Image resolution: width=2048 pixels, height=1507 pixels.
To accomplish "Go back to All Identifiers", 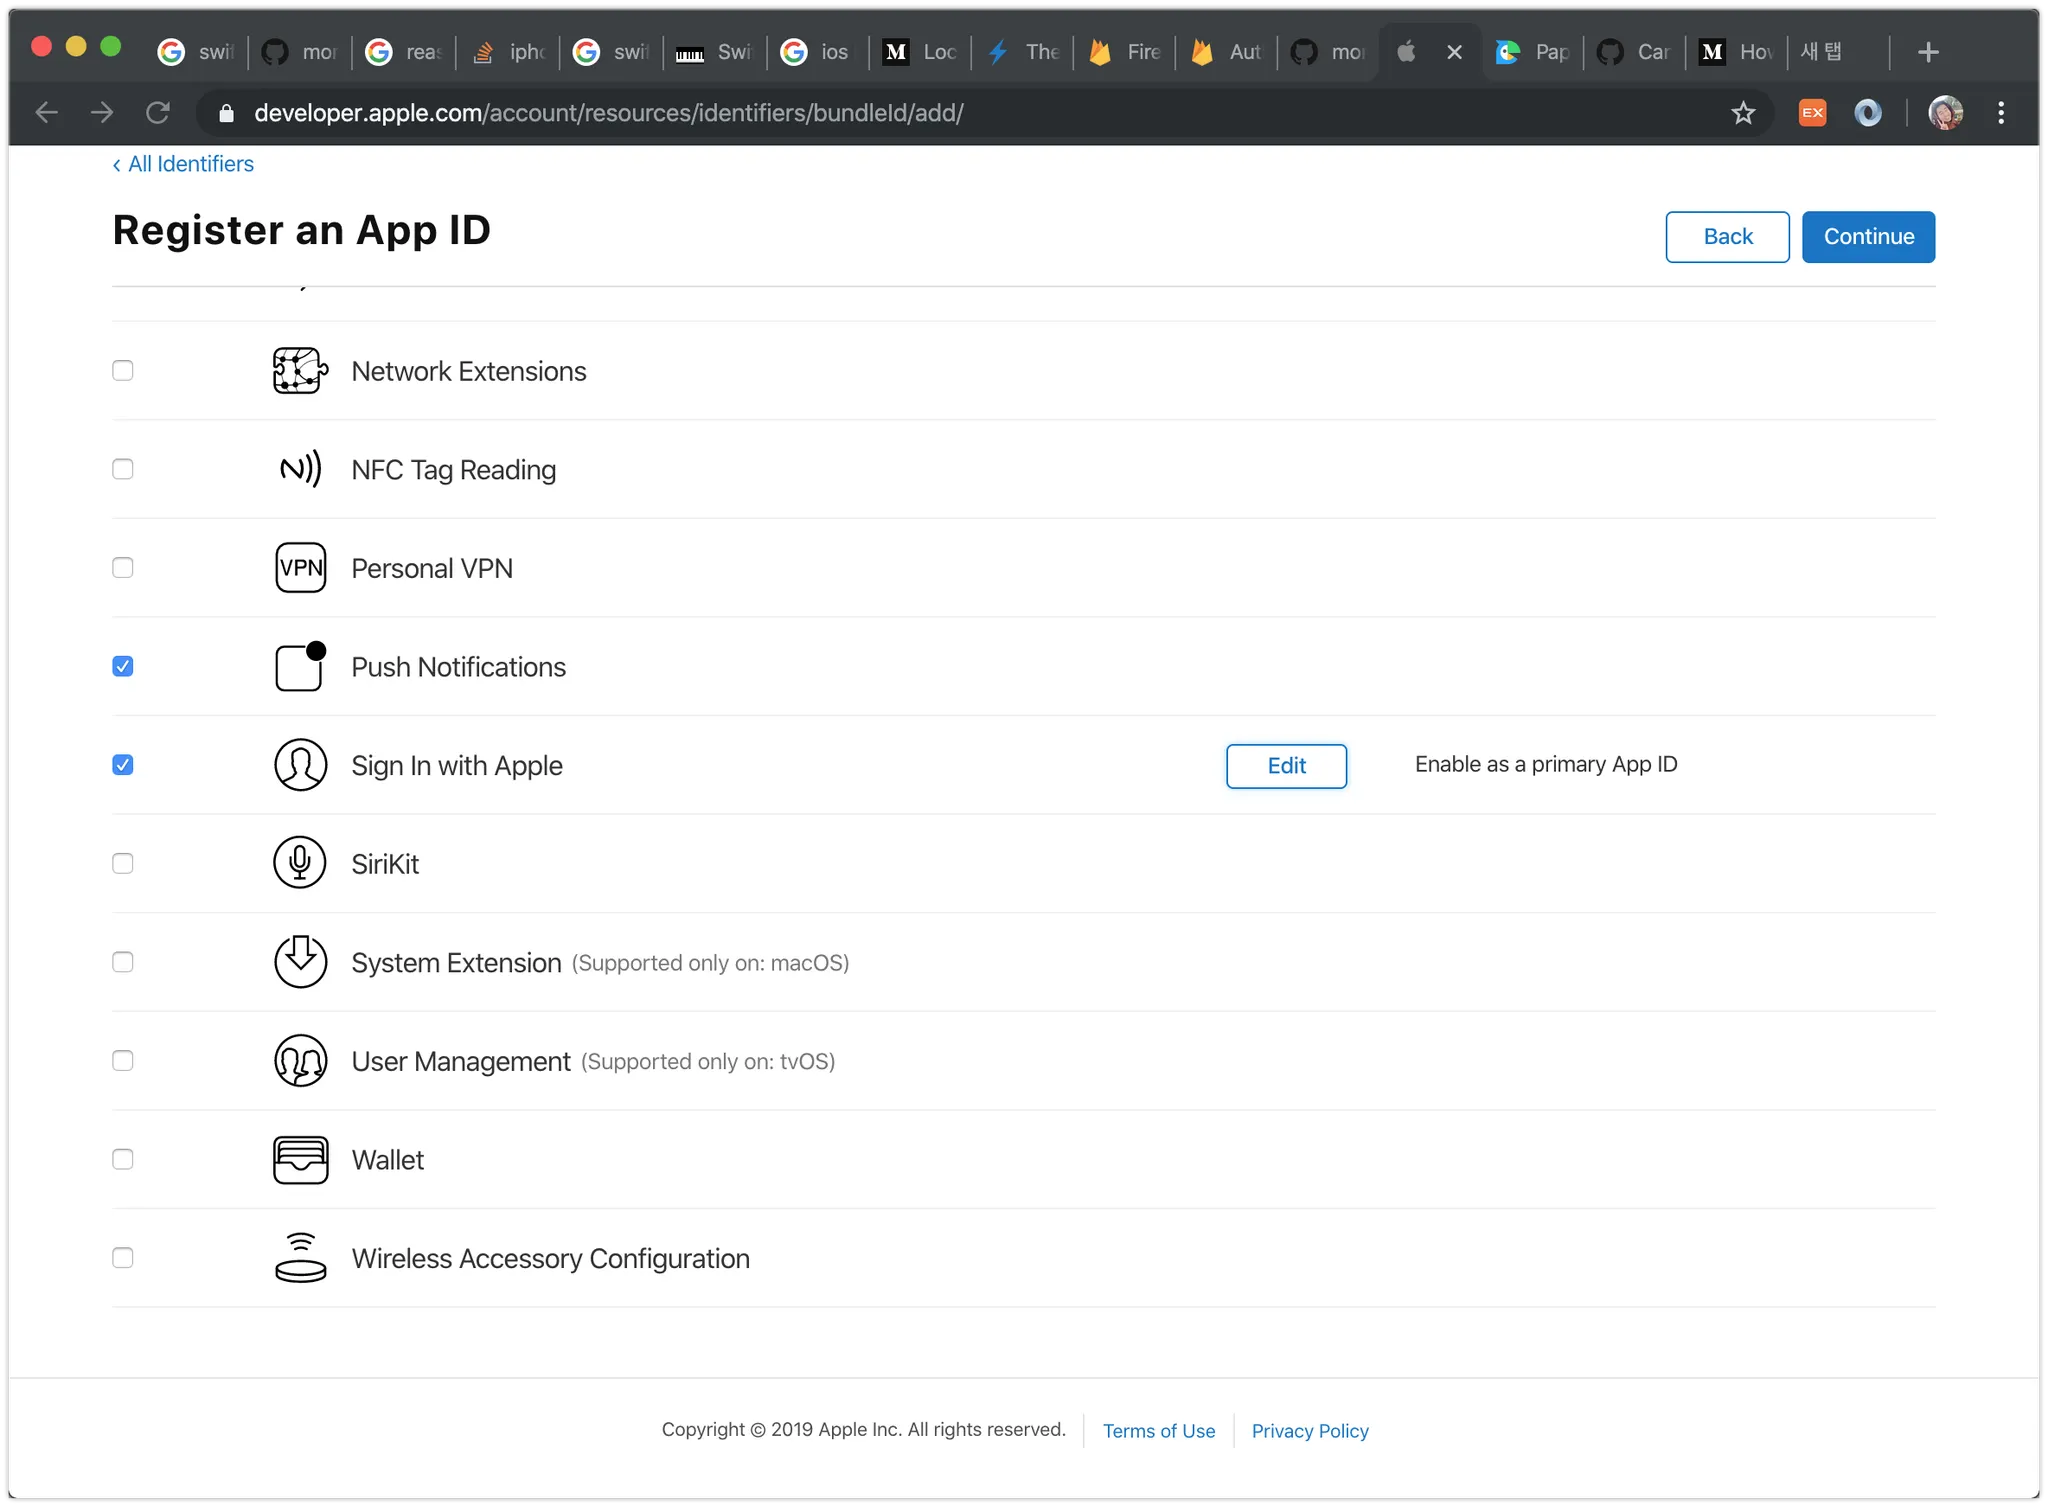I will click(184, 164).
